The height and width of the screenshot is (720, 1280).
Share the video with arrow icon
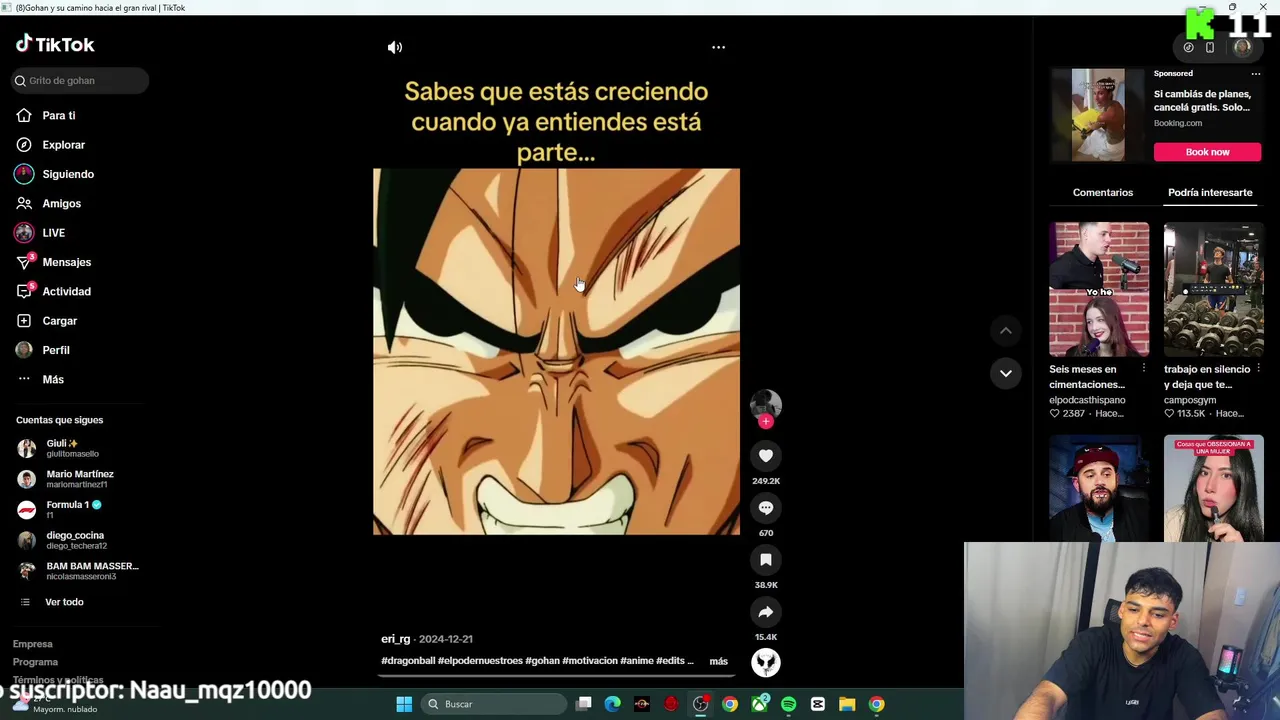(x=766, y=612)
